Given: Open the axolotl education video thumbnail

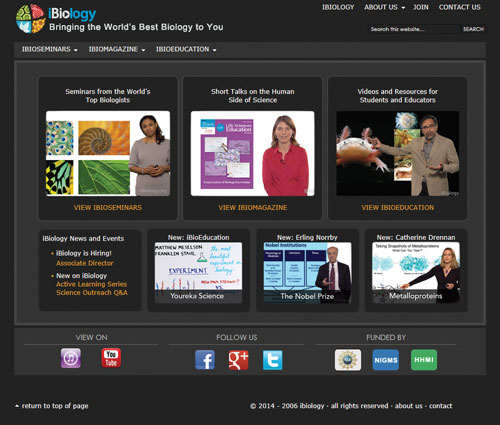Looking at the screenshot, I should click(x=398, y=153).
